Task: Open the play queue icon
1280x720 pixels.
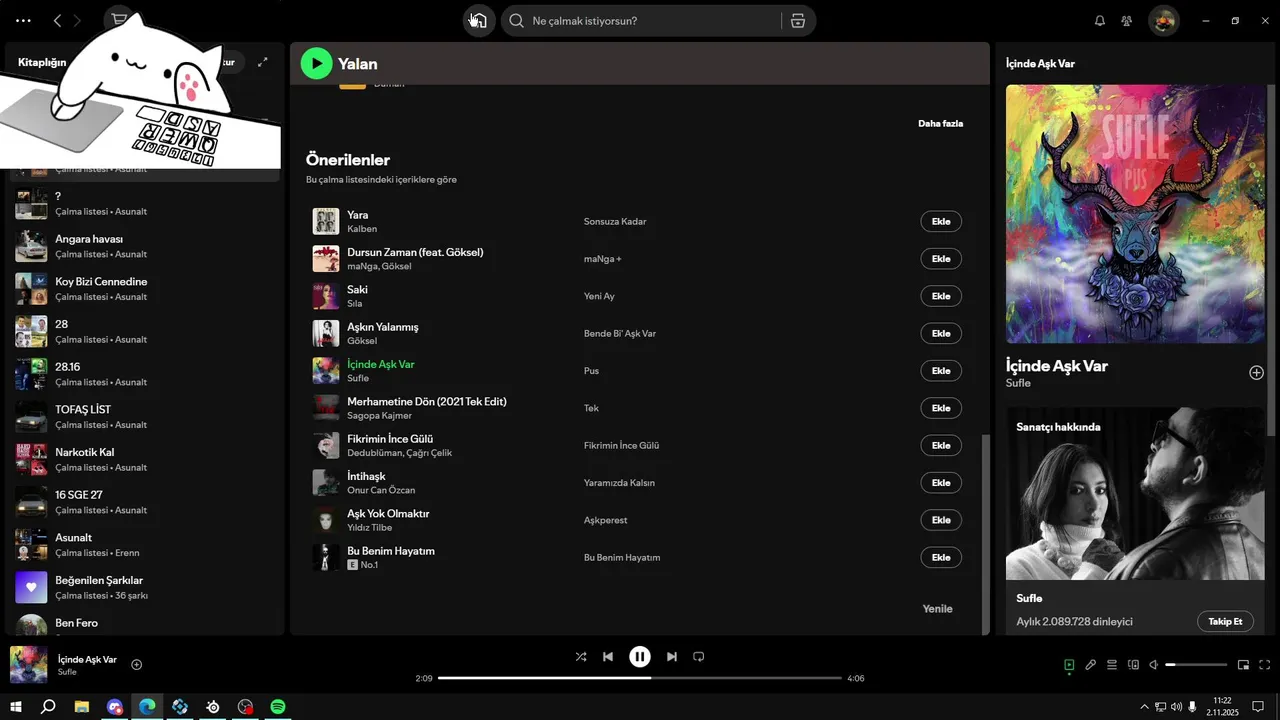Action: [1112, 665]
